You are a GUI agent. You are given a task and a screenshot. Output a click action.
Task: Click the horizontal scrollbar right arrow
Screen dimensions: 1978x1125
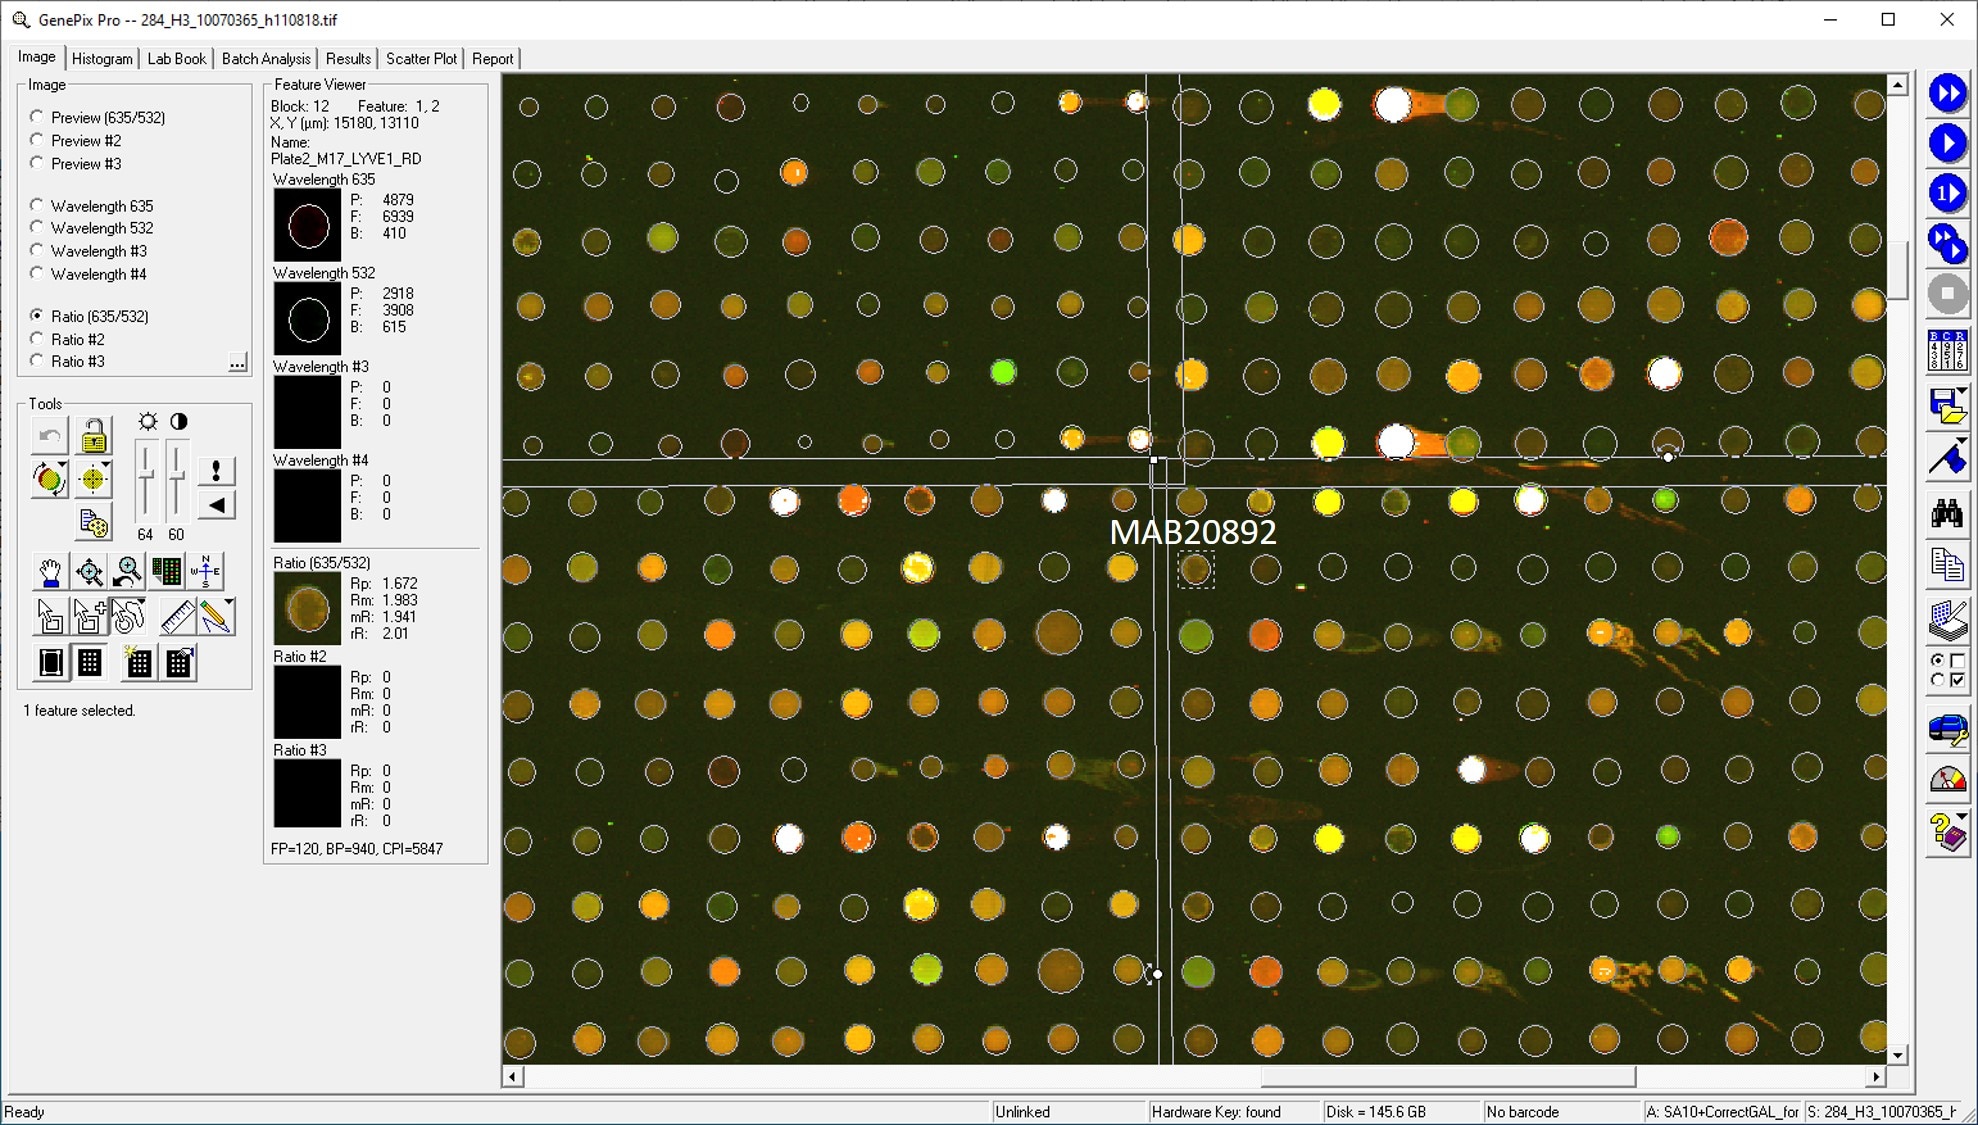(x=1875, y=1076)
